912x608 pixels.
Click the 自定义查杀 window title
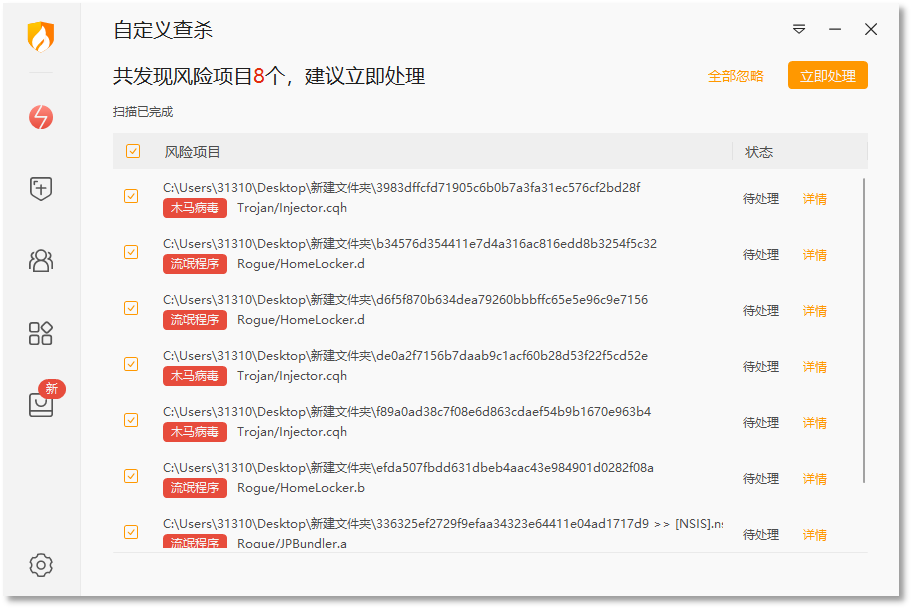tap(163, 30)
